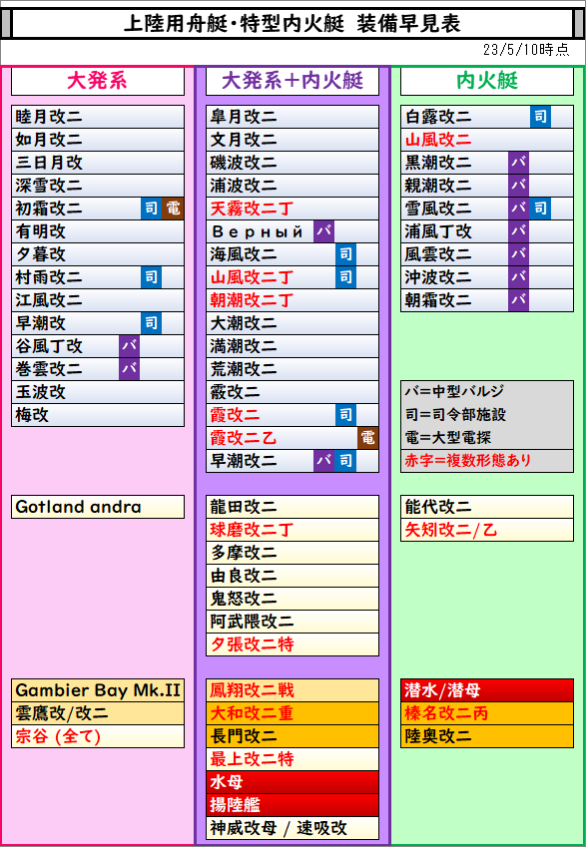586x848 pixels.
Task: Select the 司 badge beside 白露改二
Action: tap(540, 116)
